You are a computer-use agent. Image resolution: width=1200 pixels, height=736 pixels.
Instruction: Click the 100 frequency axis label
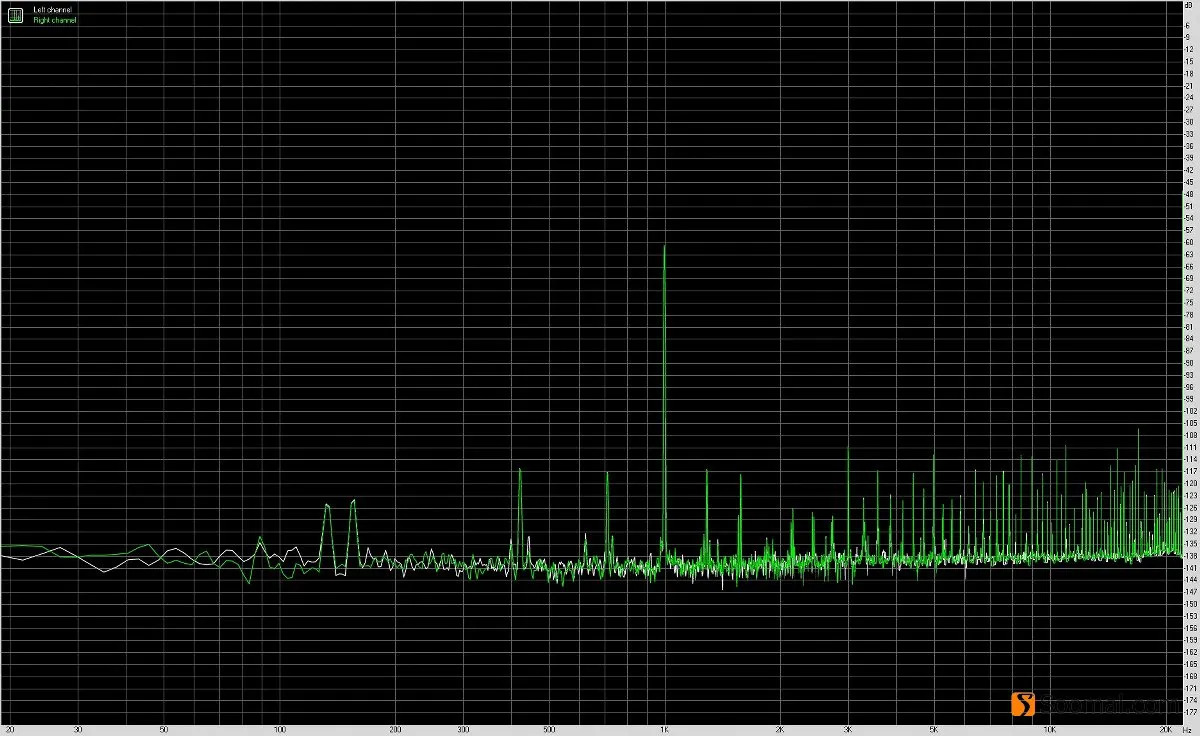pos(279,729)
